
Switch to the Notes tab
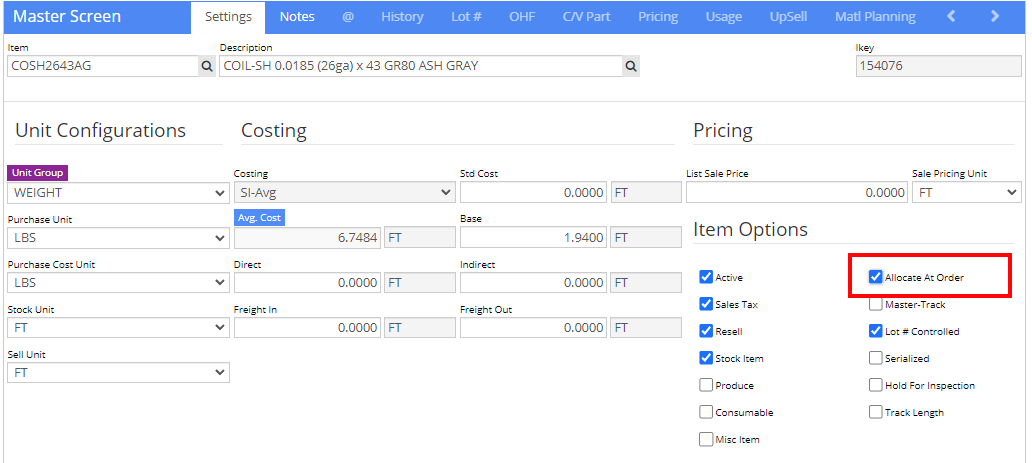click(x=297, y=17)
